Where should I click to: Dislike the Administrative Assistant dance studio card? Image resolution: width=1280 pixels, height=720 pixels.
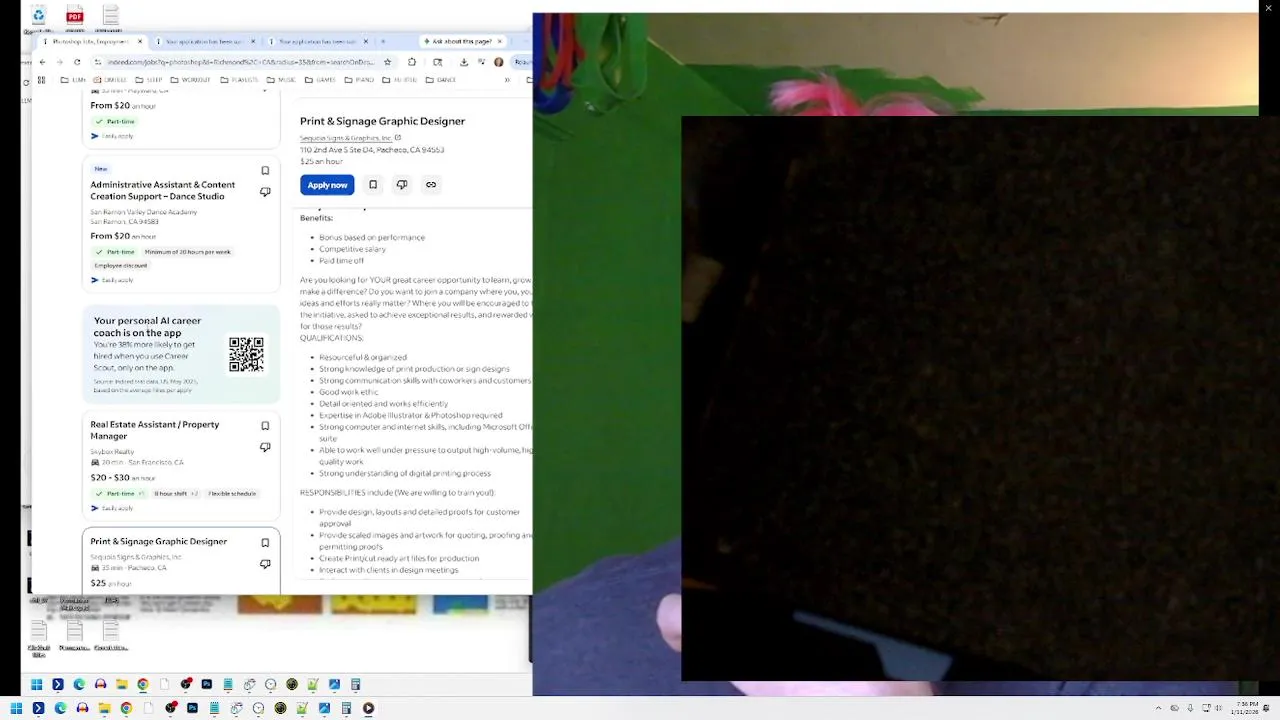click(265, 192)
